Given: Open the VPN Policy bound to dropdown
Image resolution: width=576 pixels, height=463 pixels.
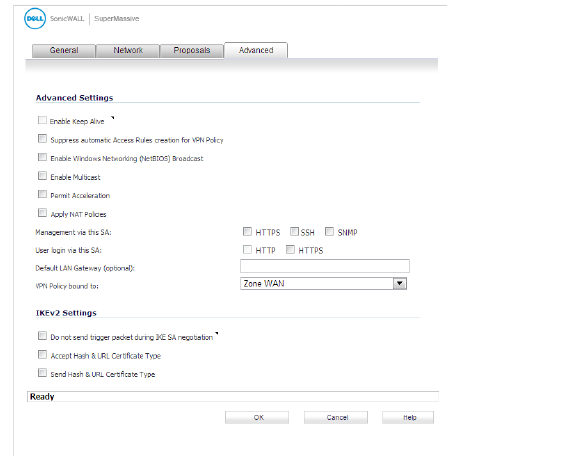Looking at the screenshot, I should [x=323, y=284].
